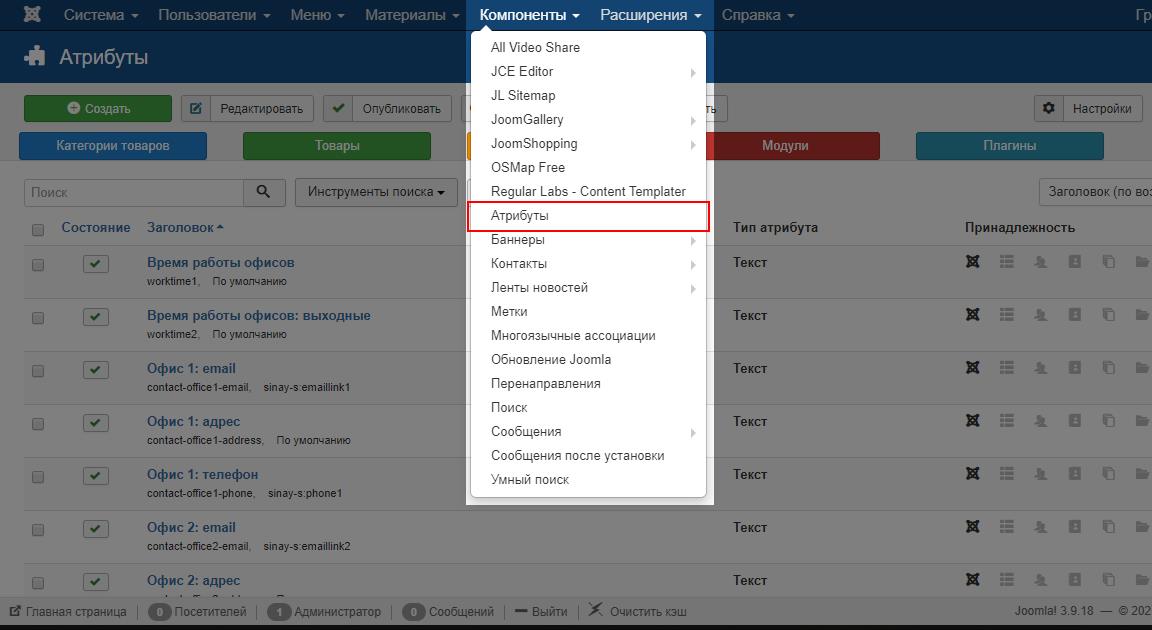Tick checkbox for Время работы офисов worktime1
1152x630 pixels.
pos(38,265)
